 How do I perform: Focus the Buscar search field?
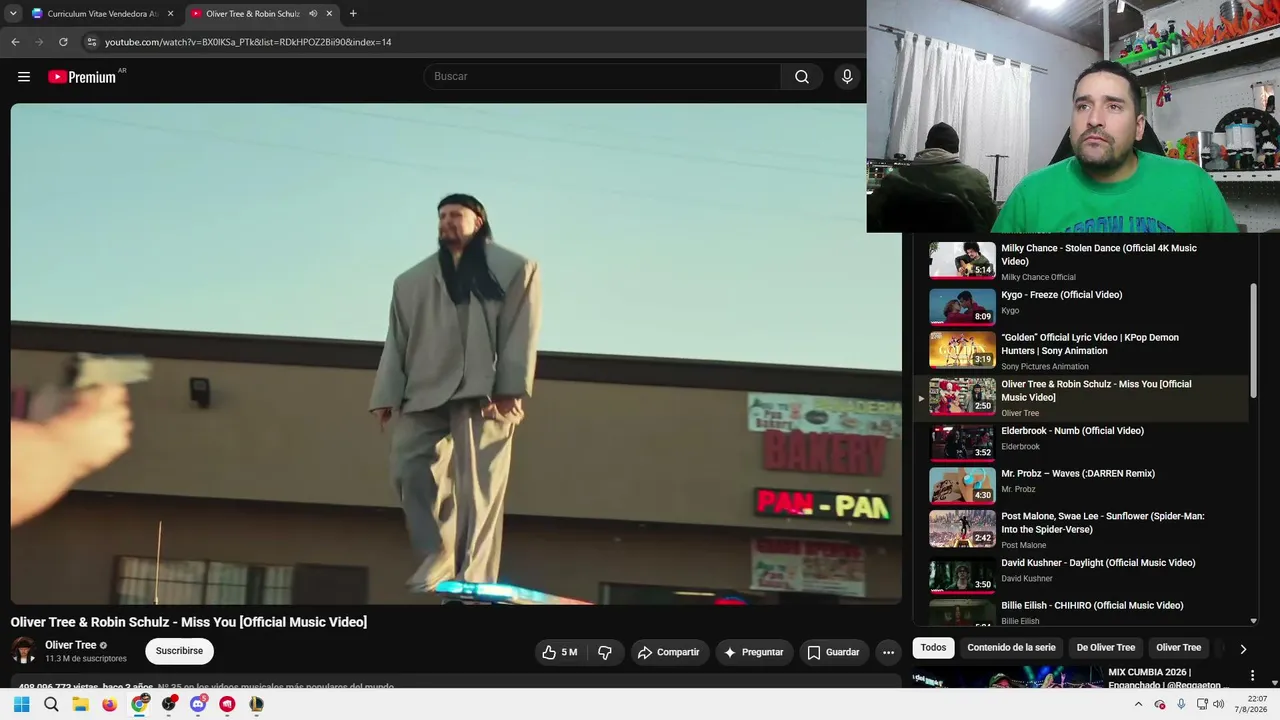point(602,77)
